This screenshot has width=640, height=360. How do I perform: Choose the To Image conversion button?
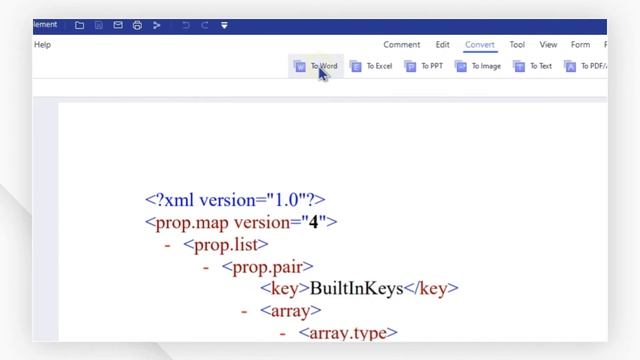[478, 66]
